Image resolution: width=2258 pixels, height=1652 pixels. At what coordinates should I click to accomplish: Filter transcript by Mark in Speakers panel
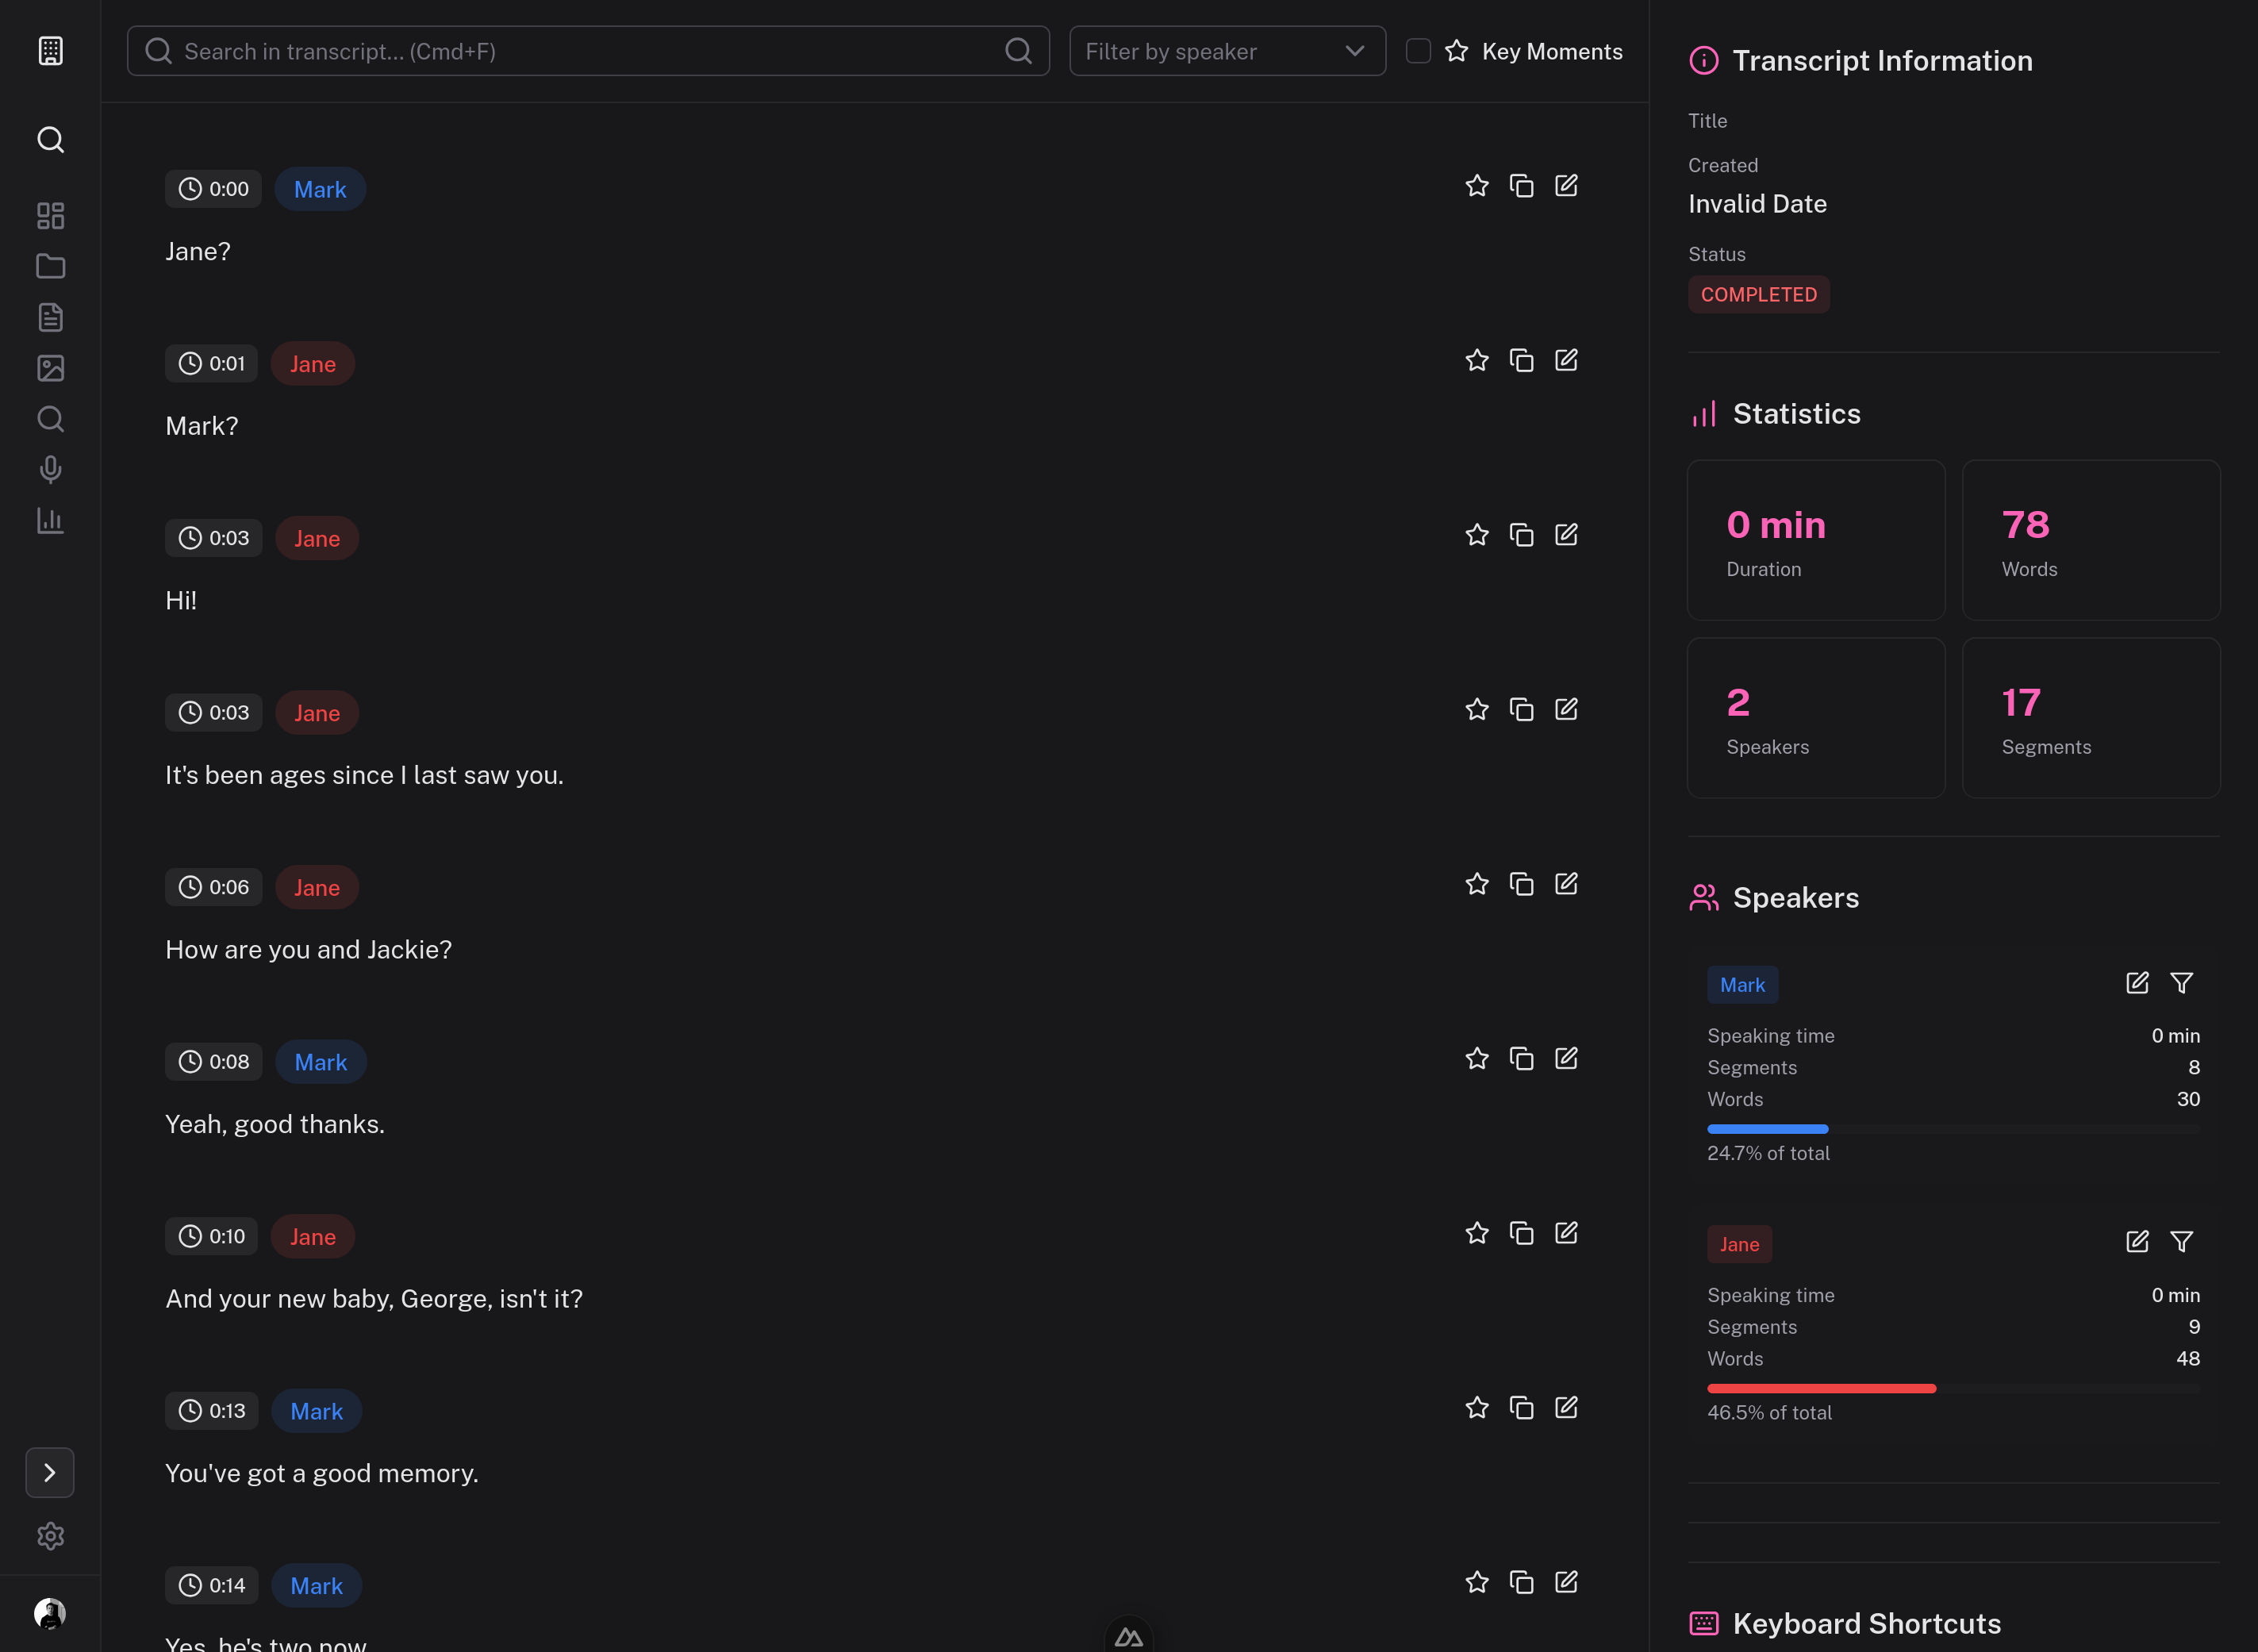[2181, 983]
